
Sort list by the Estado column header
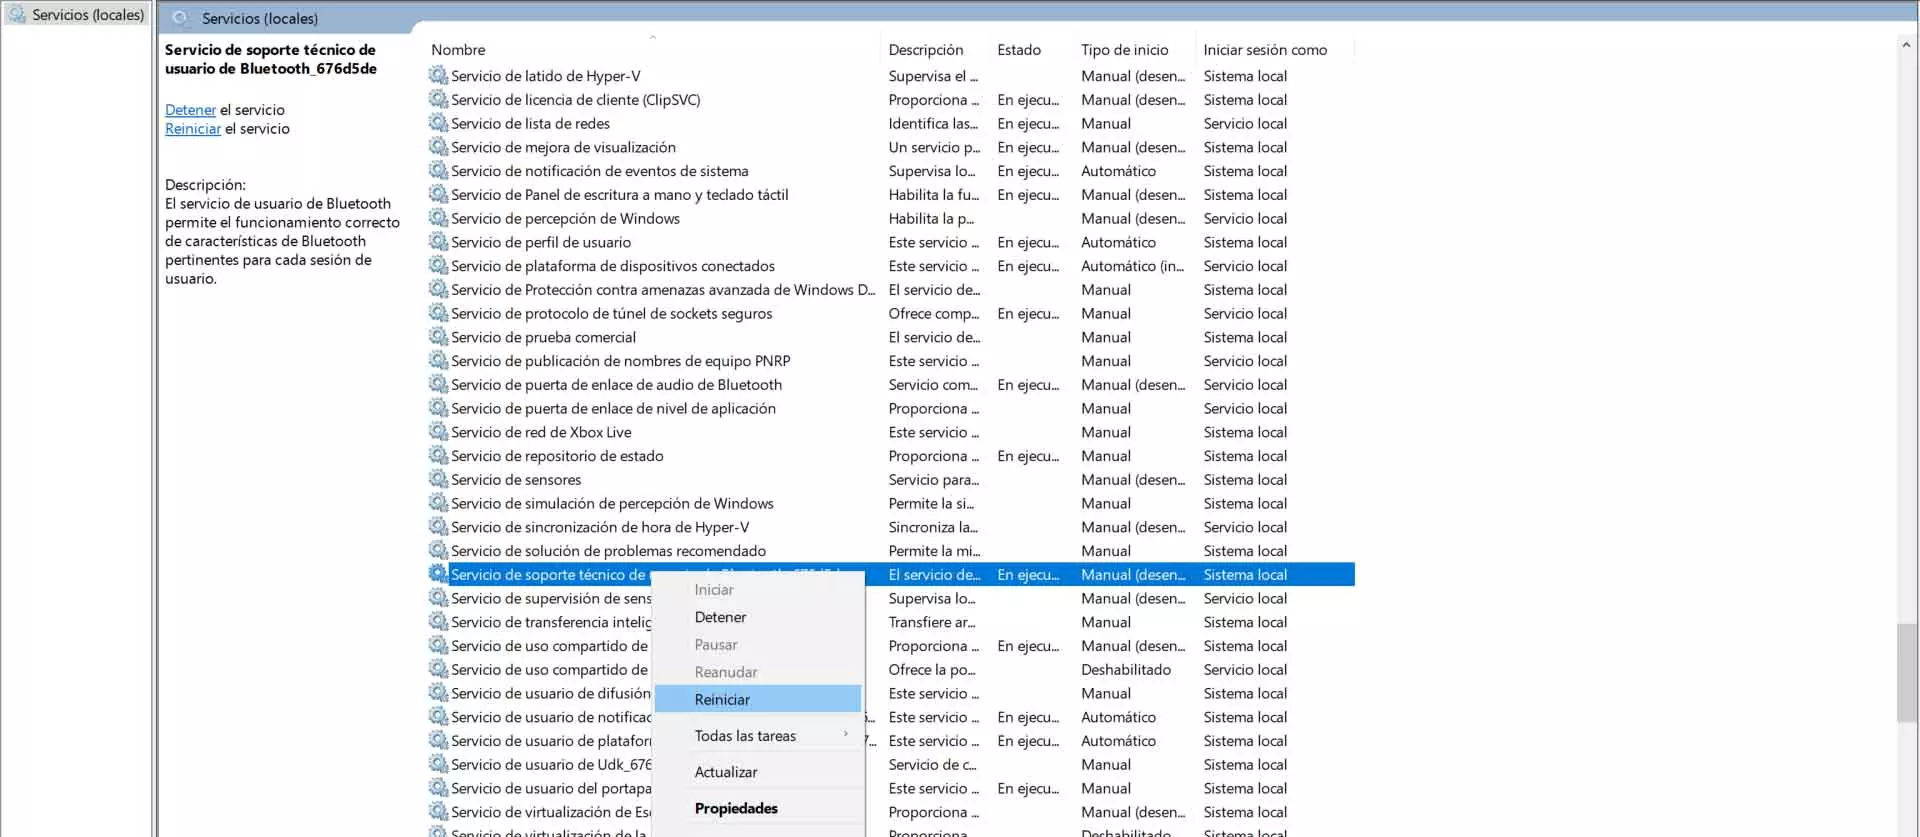click(1018, 50)
